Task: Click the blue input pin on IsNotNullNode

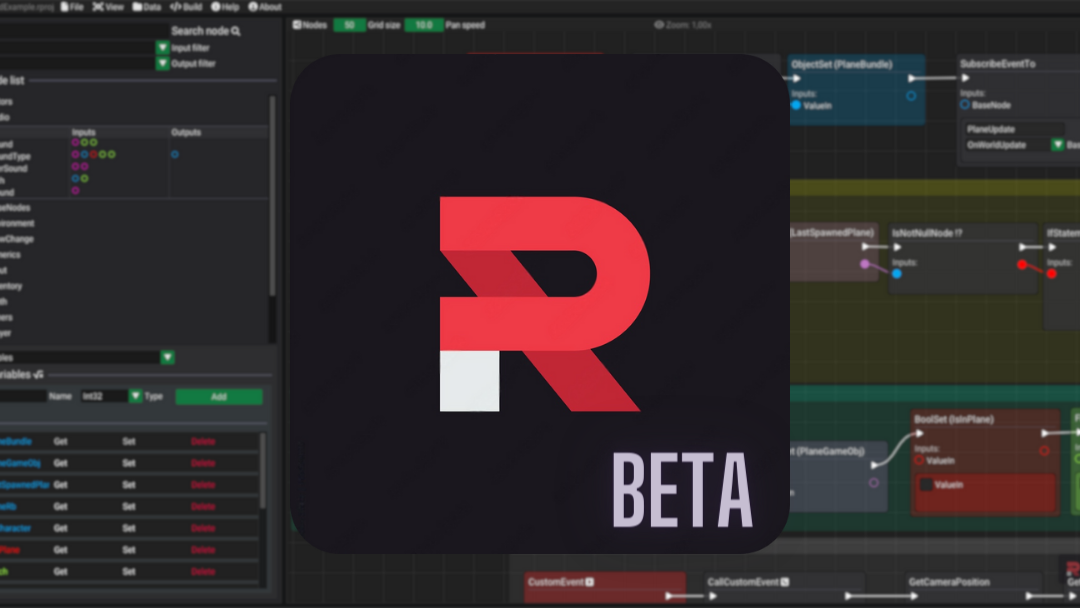Action: coord(896,273)
